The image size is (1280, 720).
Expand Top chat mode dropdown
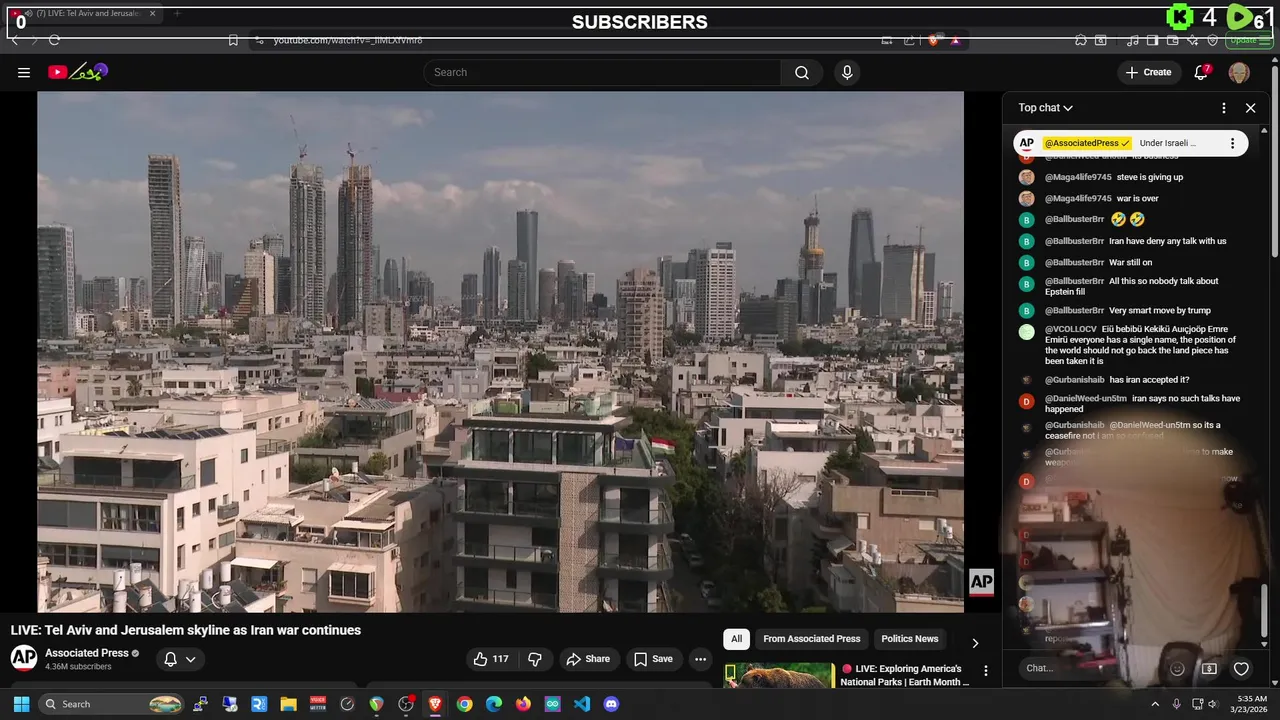(1046, 108)
